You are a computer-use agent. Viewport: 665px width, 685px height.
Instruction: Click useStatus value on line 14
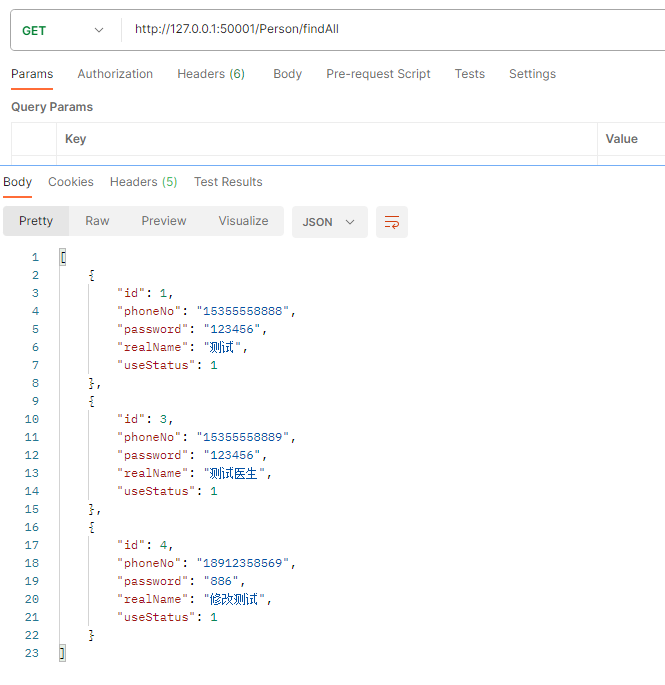point(214,491)
